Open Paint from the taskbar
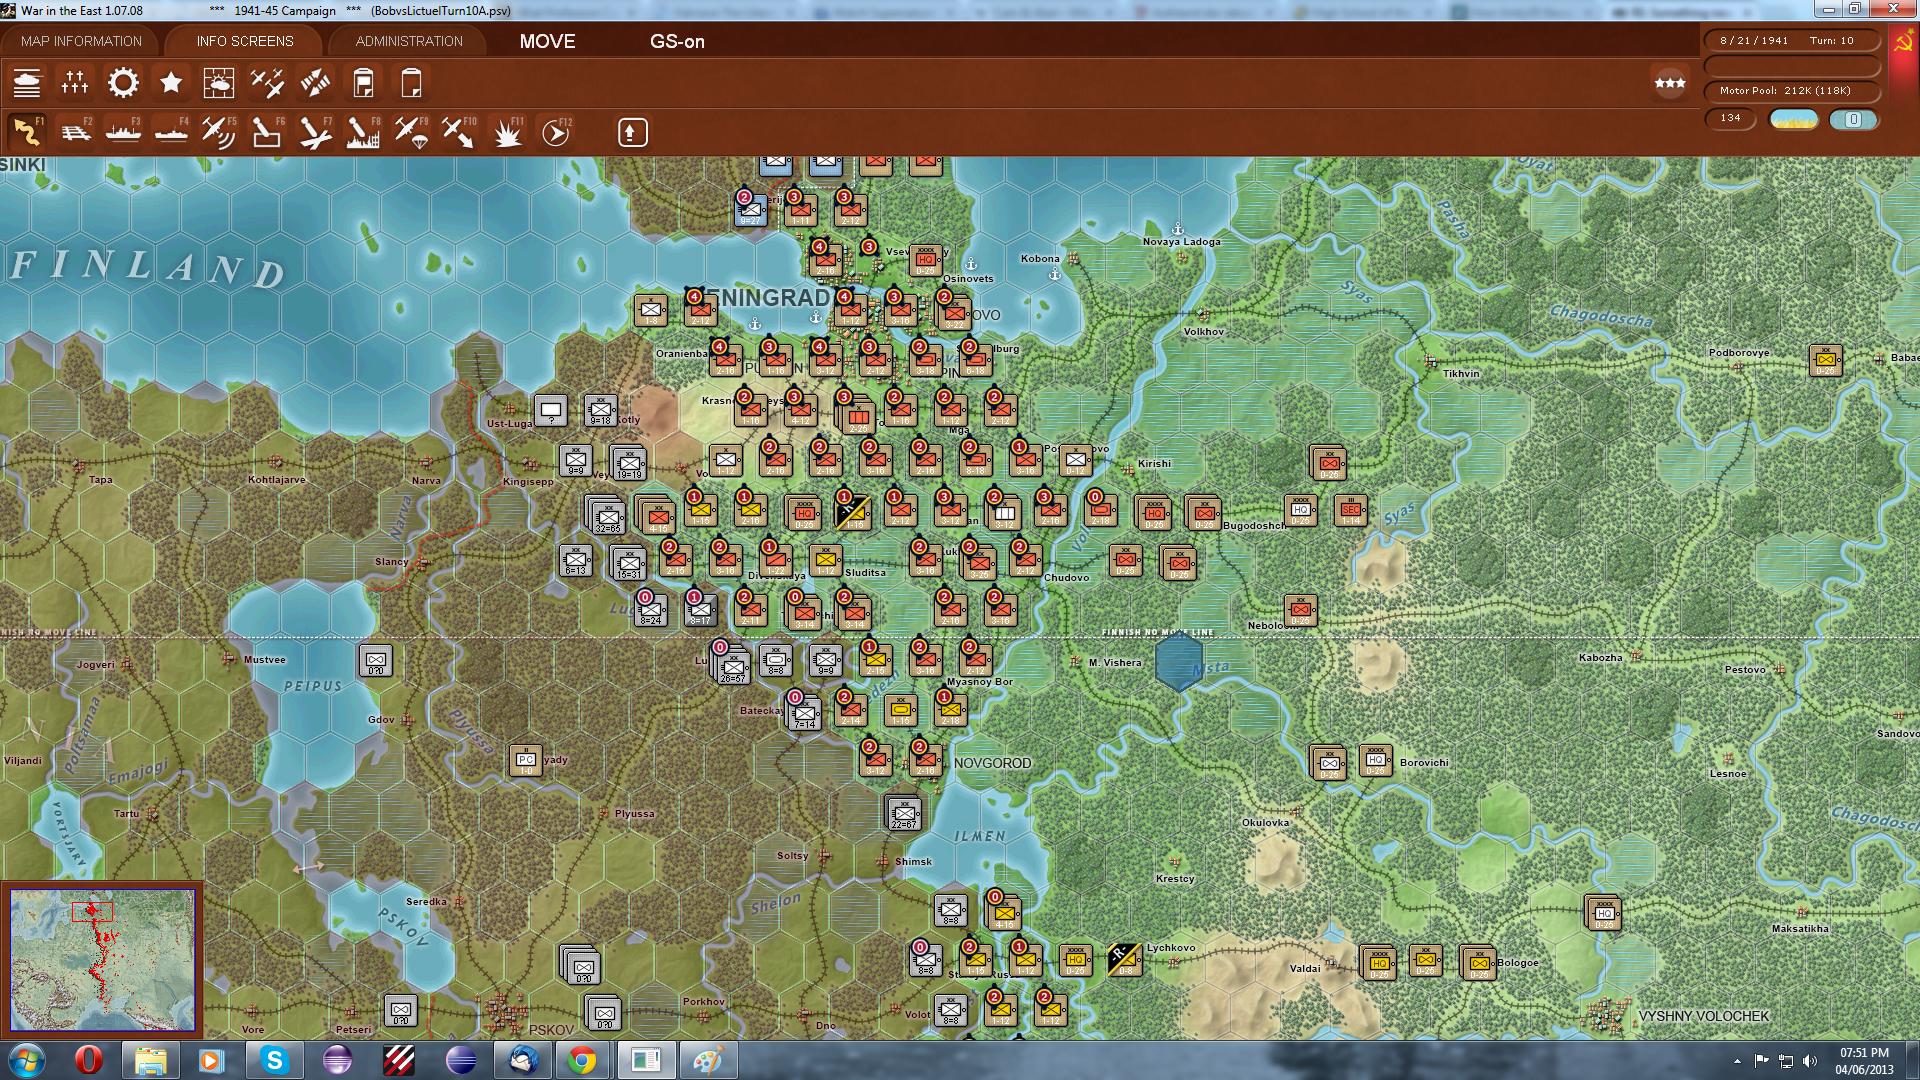Screen dimensions: 1920x1080 pyautogui.click(x=707, y=1060)
